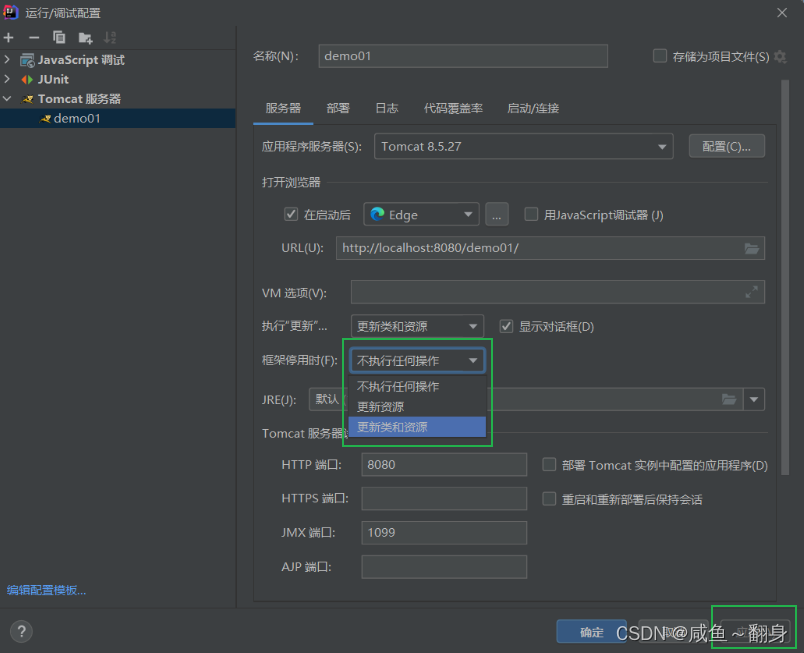Click the HTTP port field 8080

coord(444,464)
